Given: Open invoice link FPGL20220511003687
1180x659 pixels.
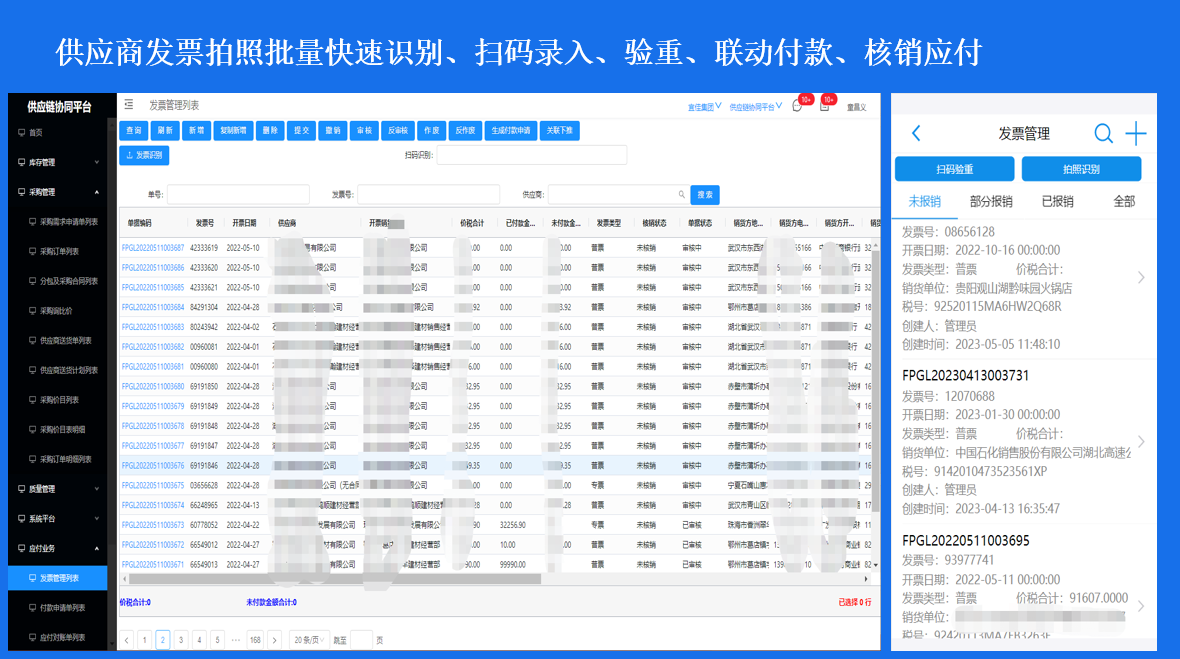Looking at the screenshot, I should click(x=153, y=248).
